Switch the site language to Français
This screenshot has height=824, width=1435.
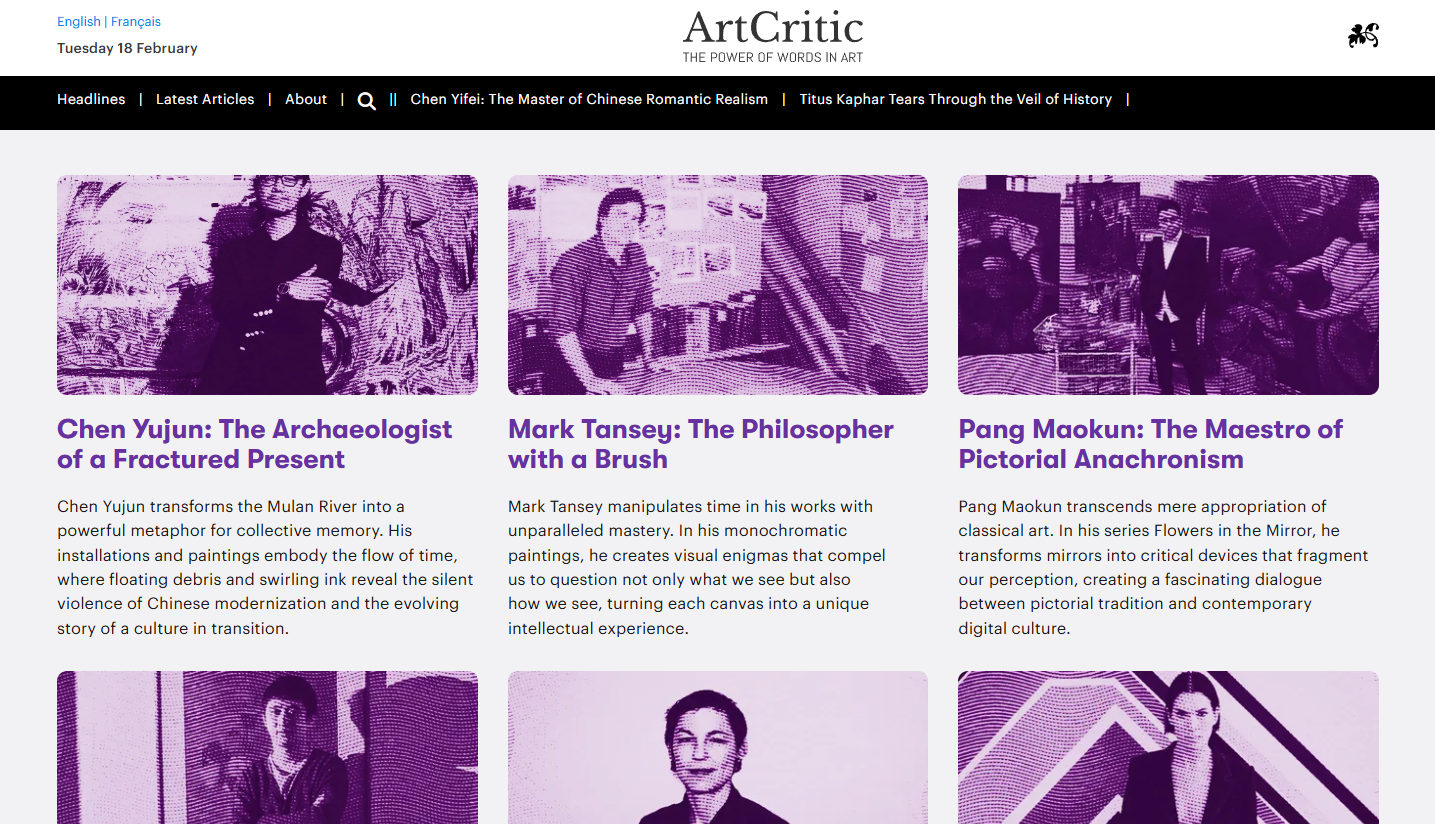coord(133,21)
